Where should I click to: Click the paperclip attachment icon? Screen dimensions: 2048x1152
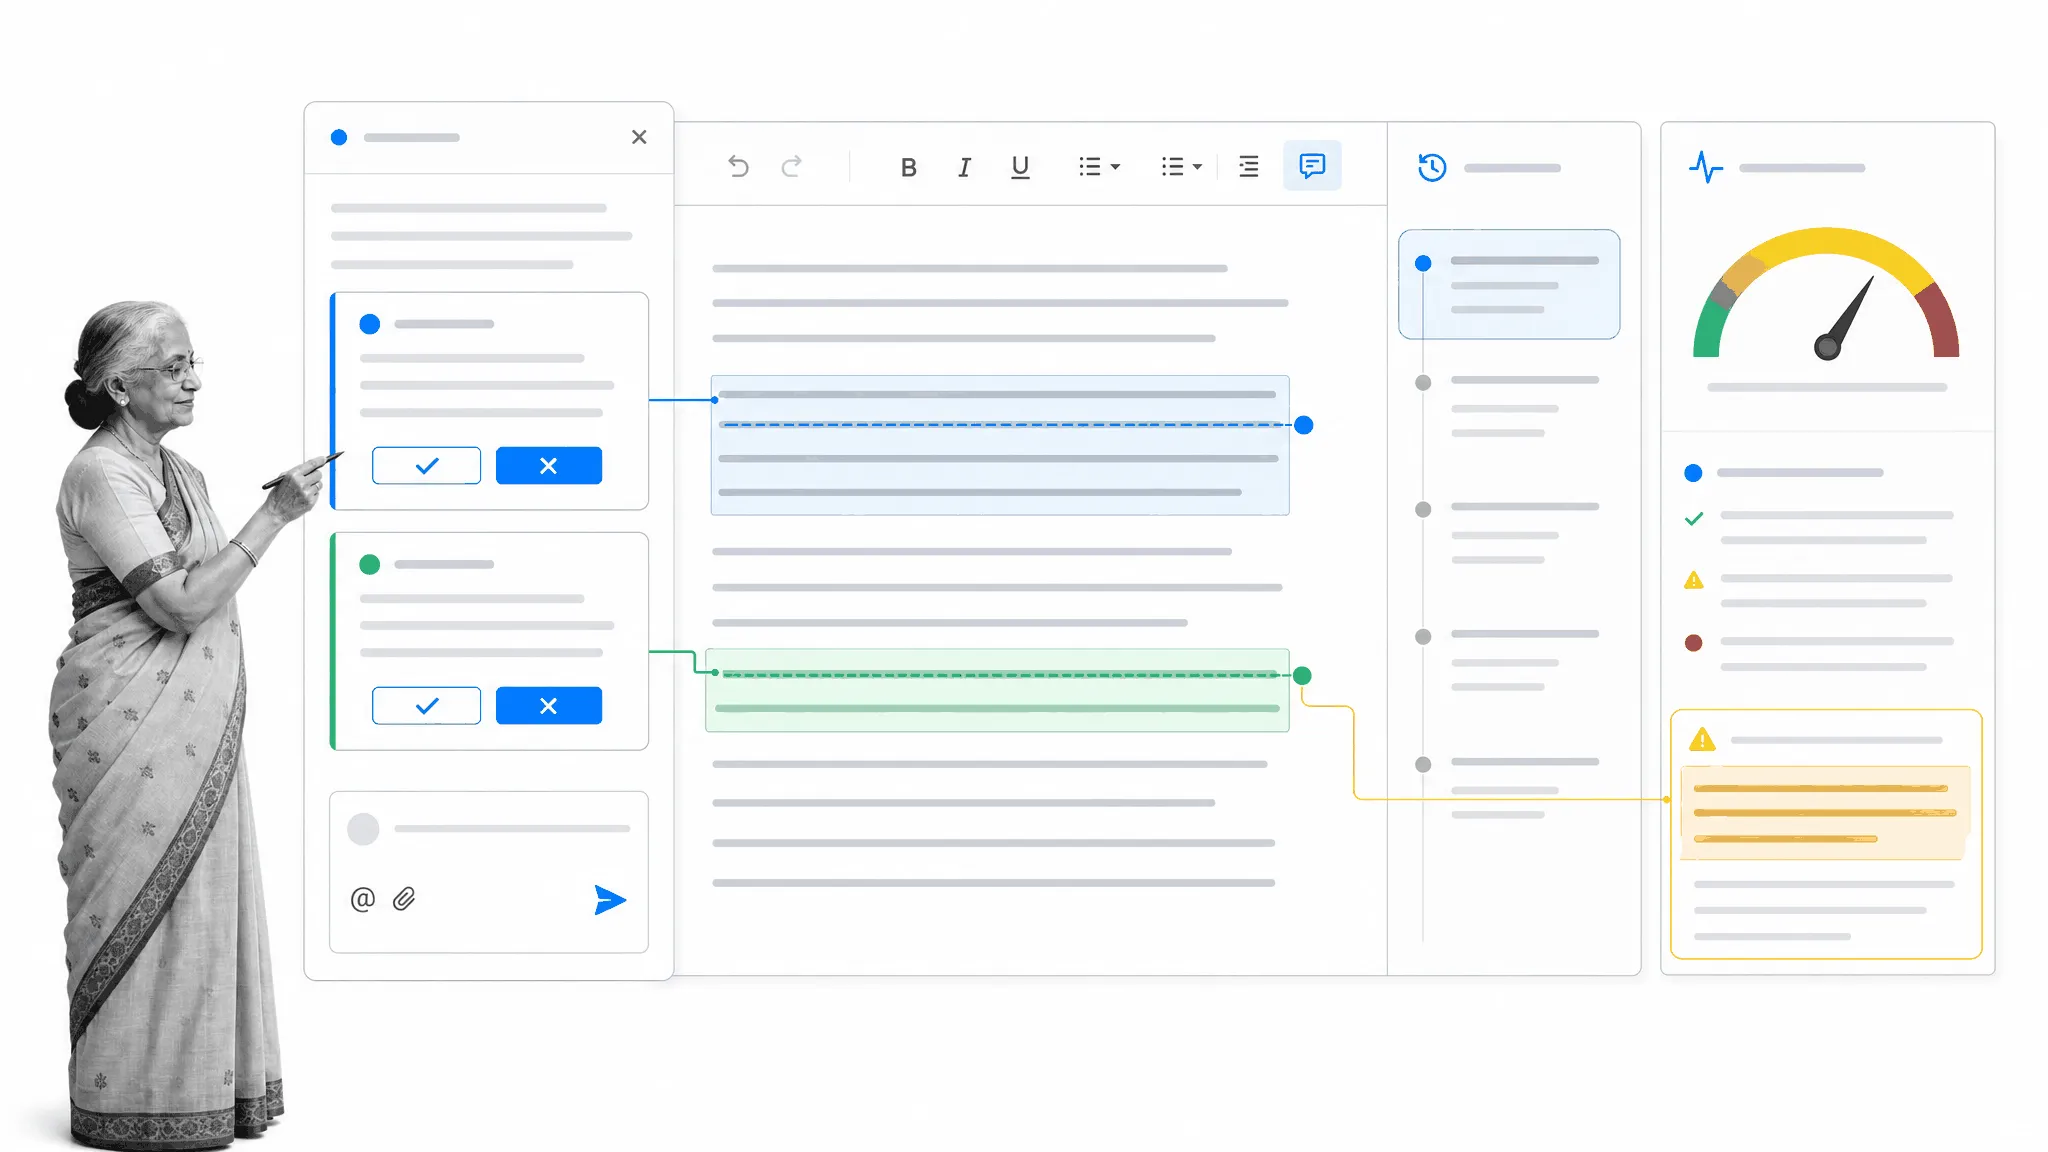tap(404, 899)
